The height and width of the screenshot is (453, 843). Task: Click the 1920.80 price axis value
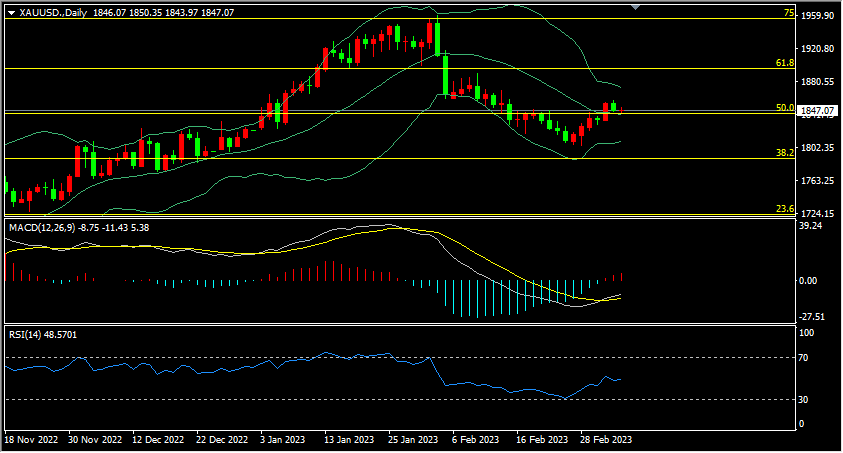pos(817,49)
